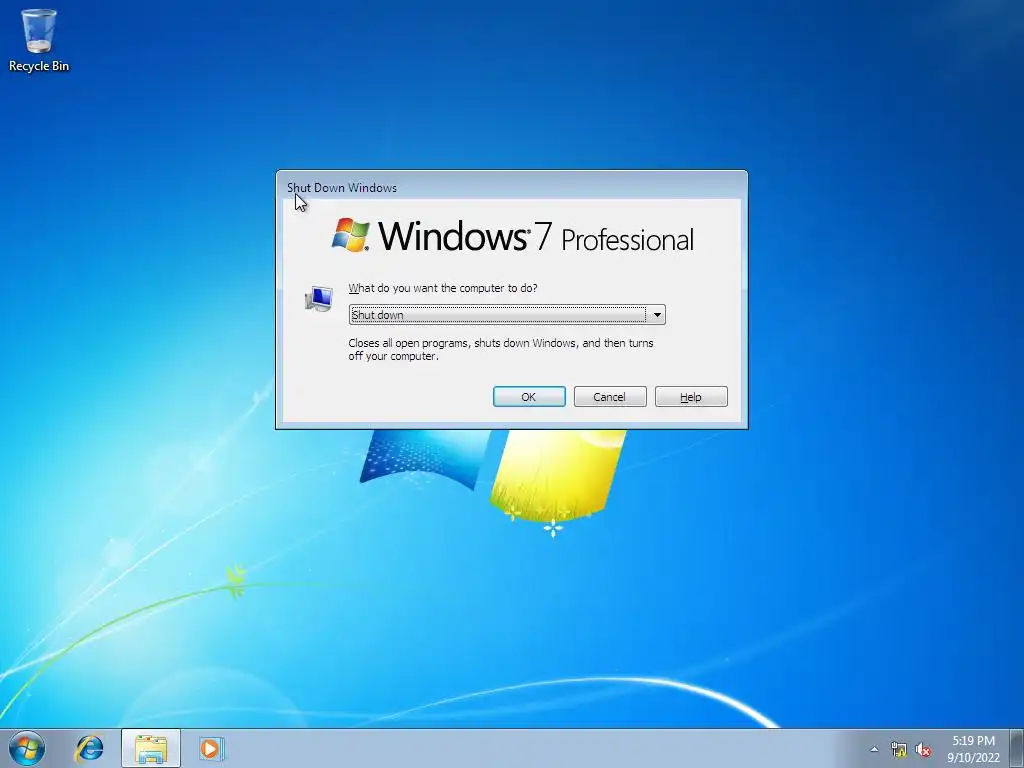This screenshot has height=768, width=1024.
Task: Click the muted volume tray icon
Action: 923,749
